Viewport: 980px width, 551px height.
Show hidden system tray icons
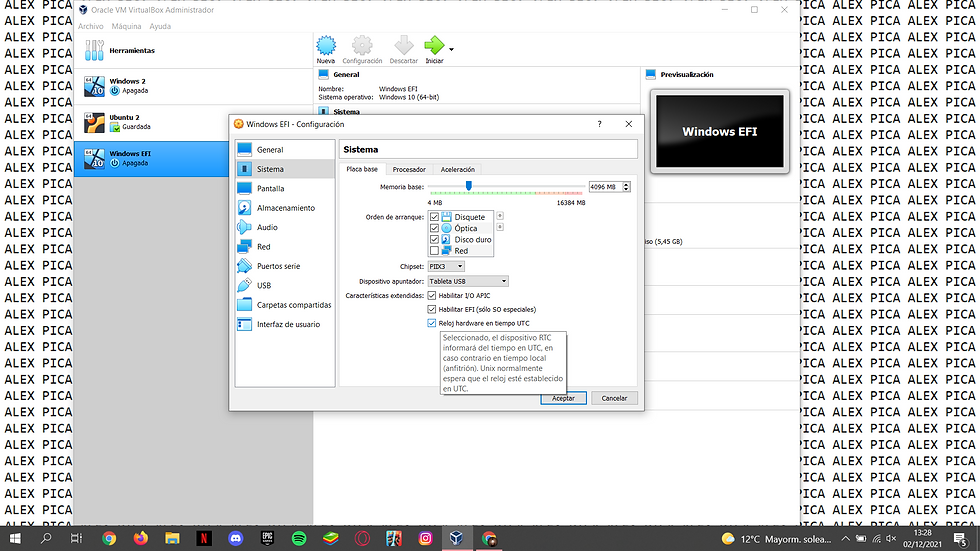pyautogui.click(x=845, y=539)
